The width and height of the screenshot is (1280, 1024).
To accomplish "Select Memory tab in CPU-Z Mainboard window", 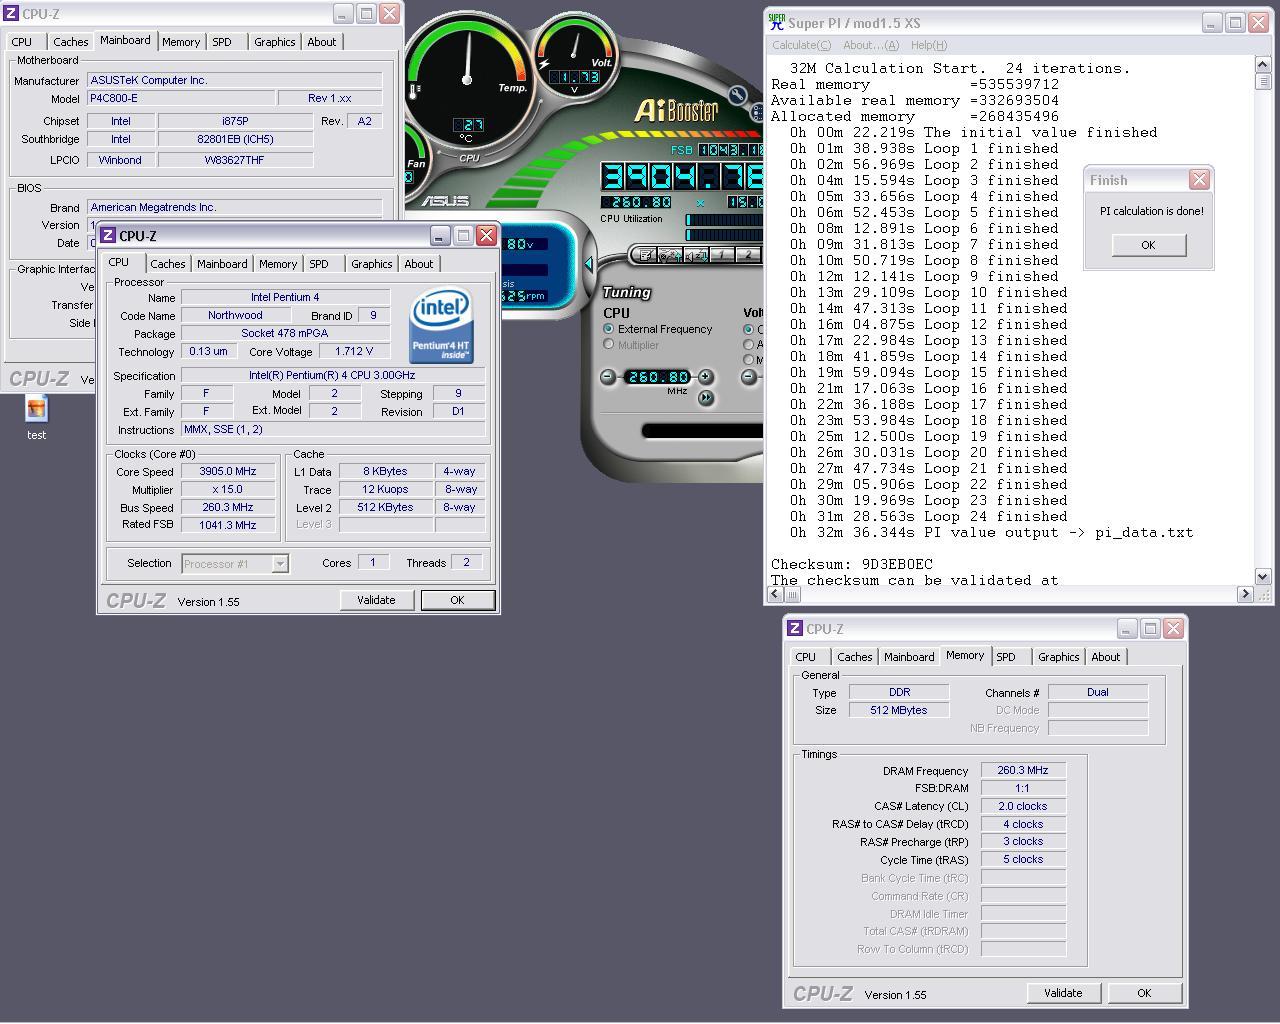I will (181, 42).
